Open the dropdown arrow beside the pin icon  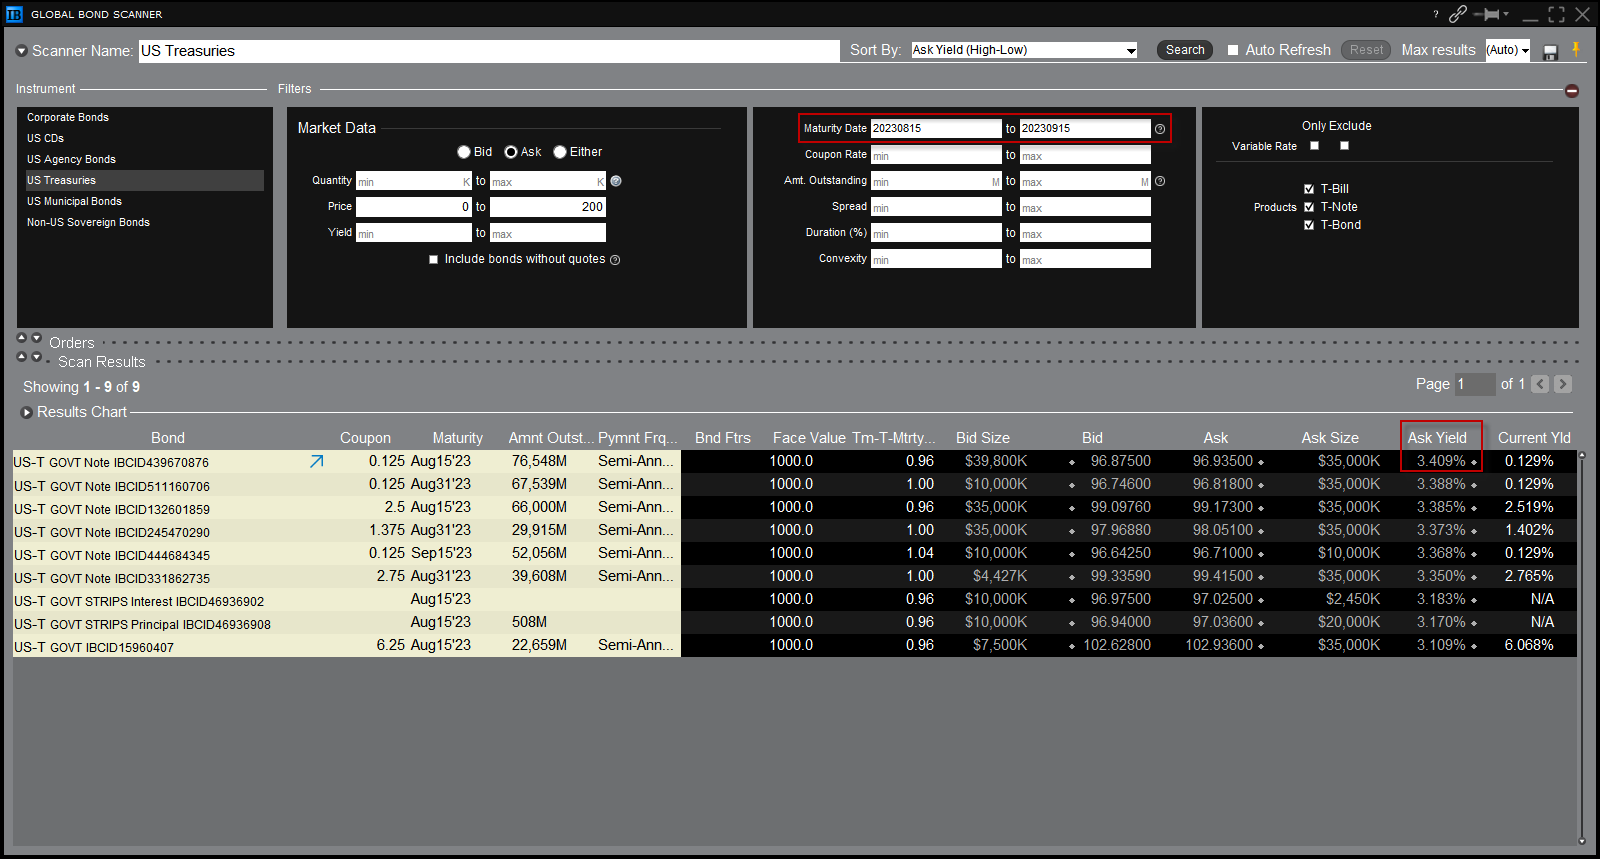pos(1506,14)
